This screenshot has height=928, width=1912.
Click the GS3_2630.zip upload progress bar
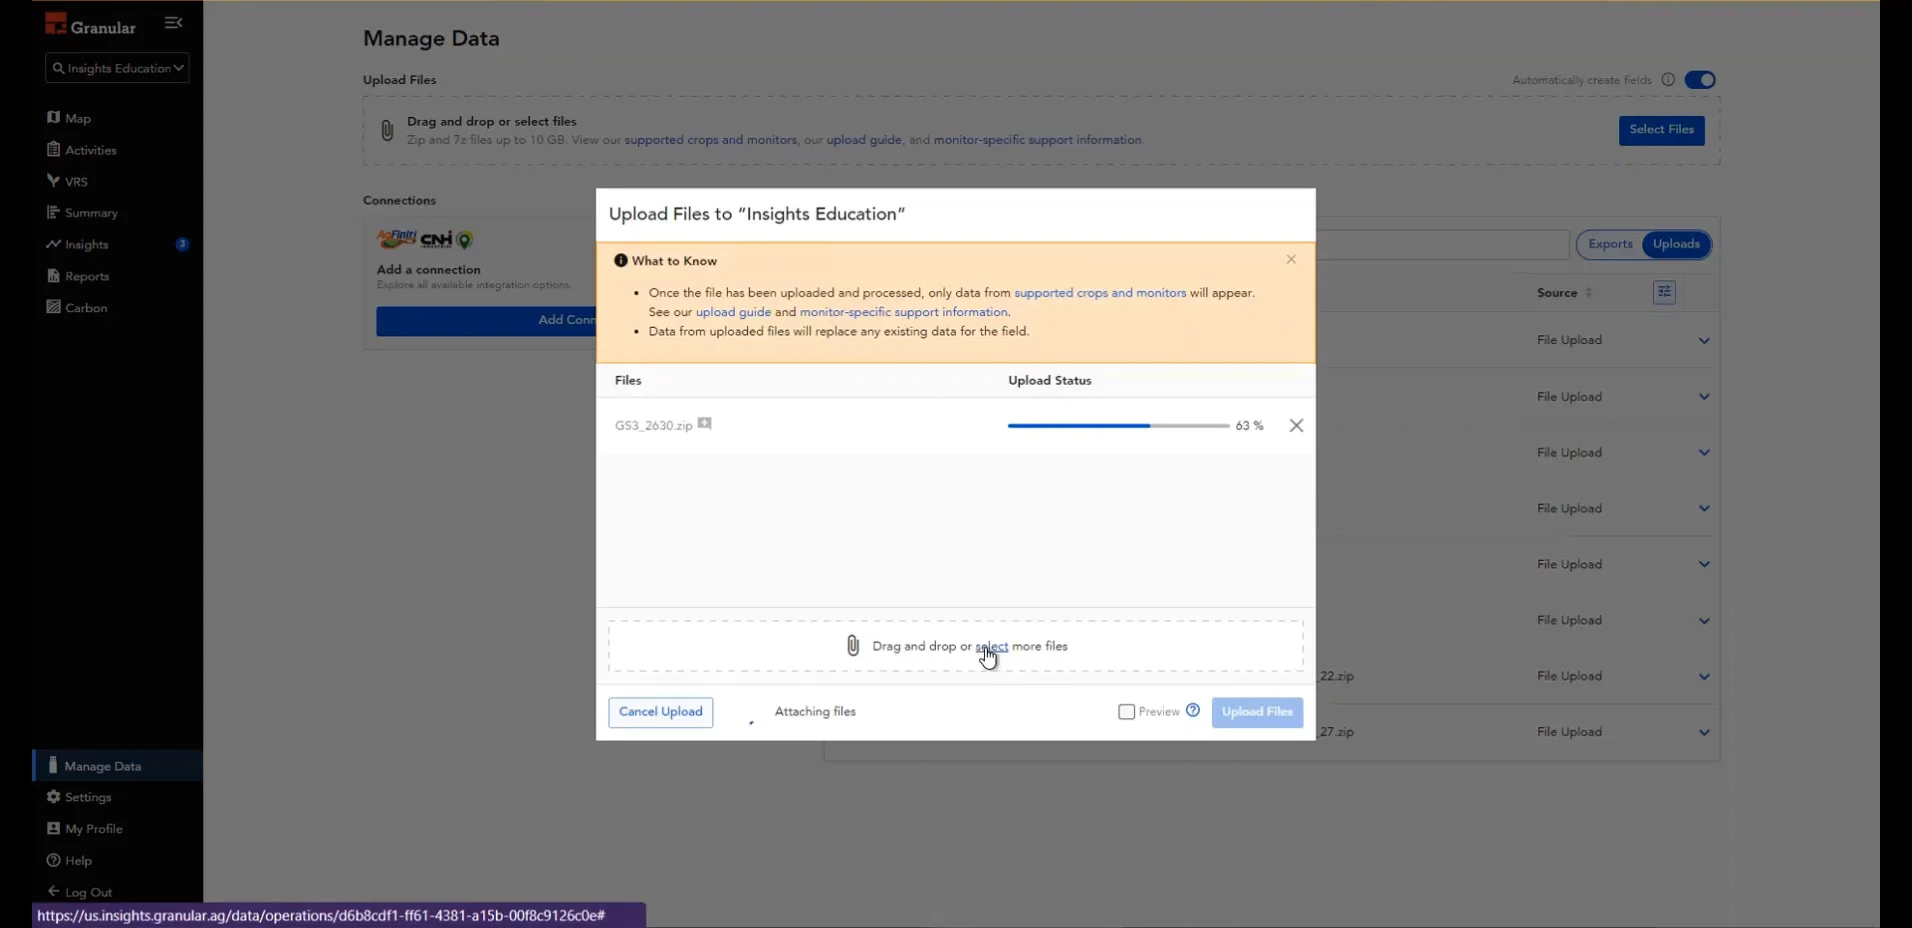click(x=1118, y=426)
